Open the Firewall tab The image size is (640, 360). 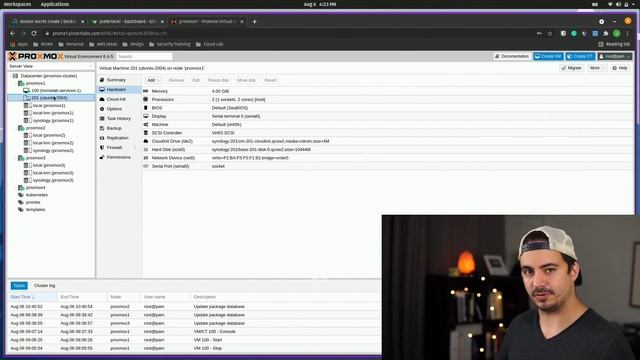pos(114,147)
